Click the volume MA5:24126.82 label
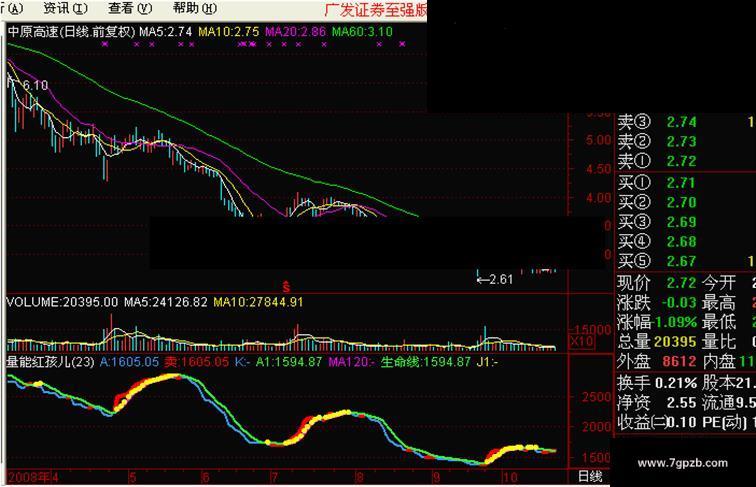 click(165, 302)
